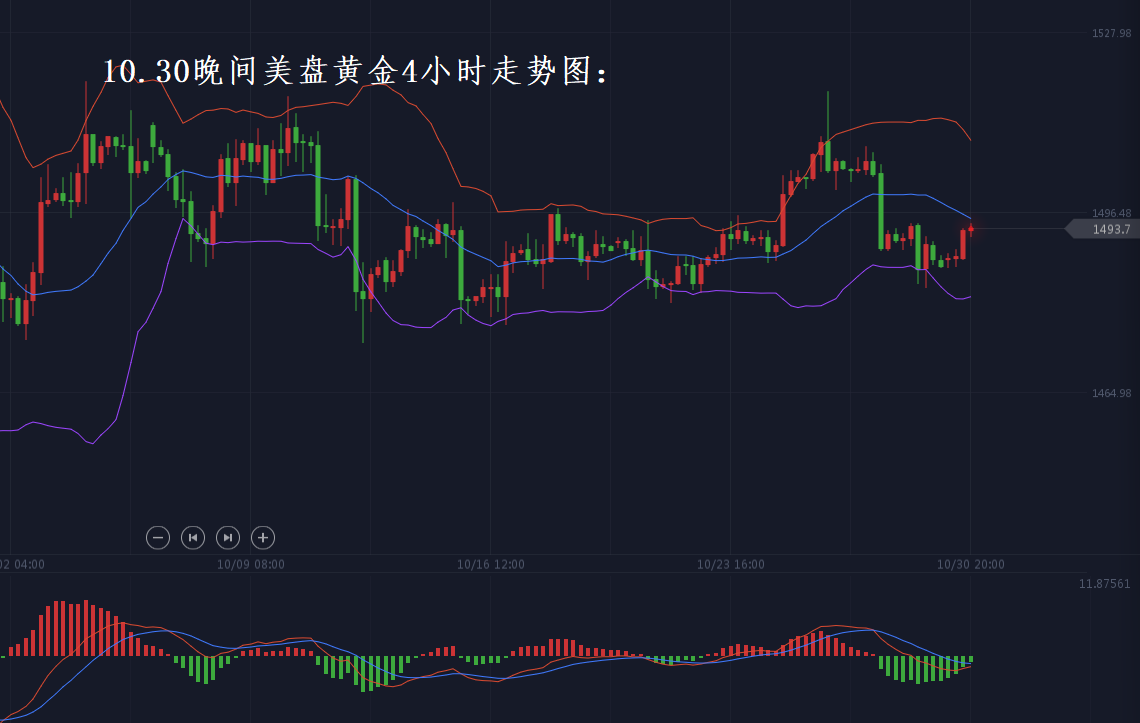The image size is (1140, 723).
Task: Click the 10/30 20:00 time axis label
Action: tap(970, 564)
